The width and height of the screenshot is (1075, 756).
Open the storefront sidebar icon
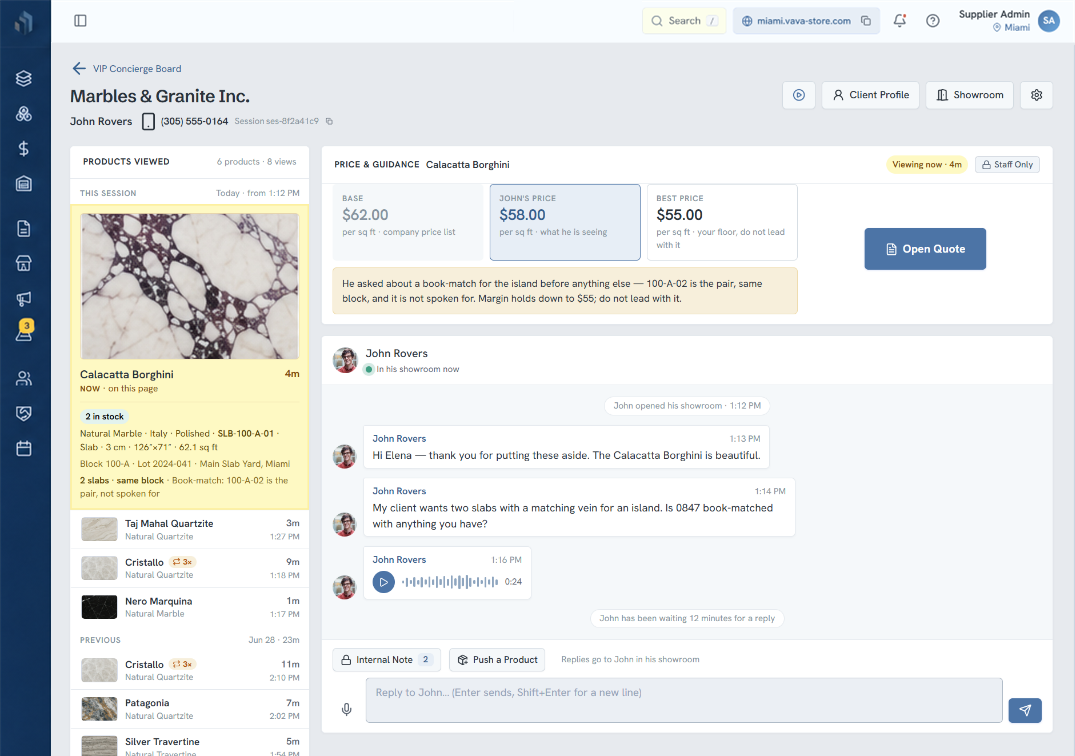(x=24, y=263)
